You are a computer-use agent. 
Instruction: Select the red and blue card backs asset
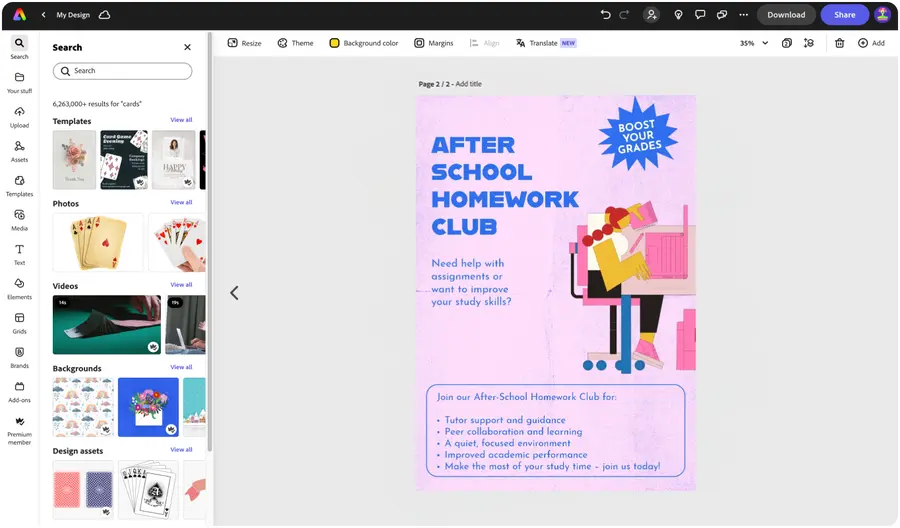click(x=83, y=490)
